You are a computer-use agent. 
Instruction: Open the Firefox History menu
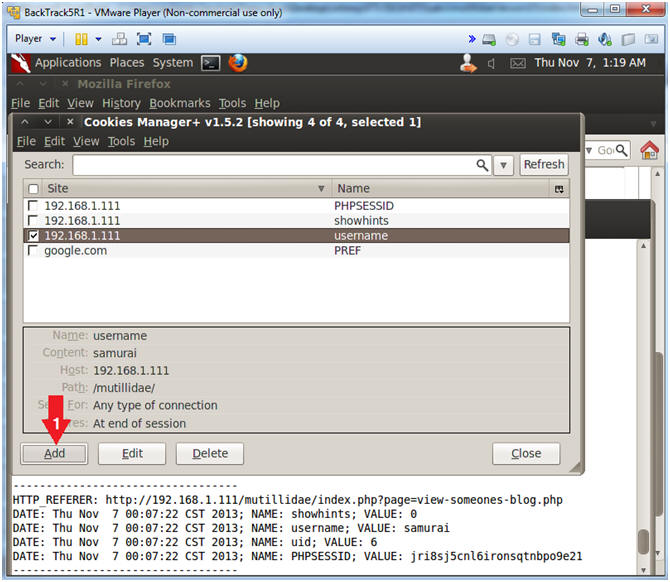[121, 103]
